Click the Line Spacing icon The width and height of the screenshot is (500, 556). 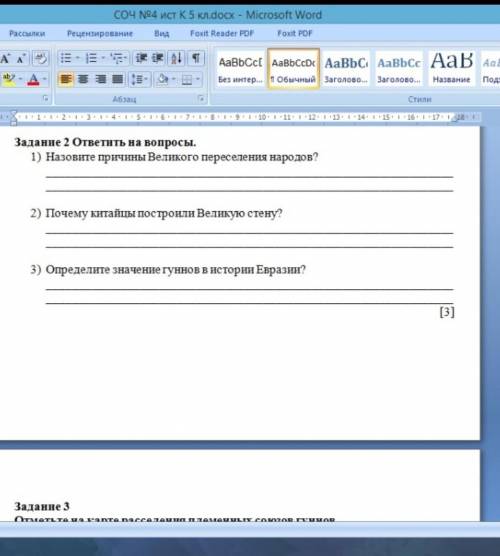[137, 79]
